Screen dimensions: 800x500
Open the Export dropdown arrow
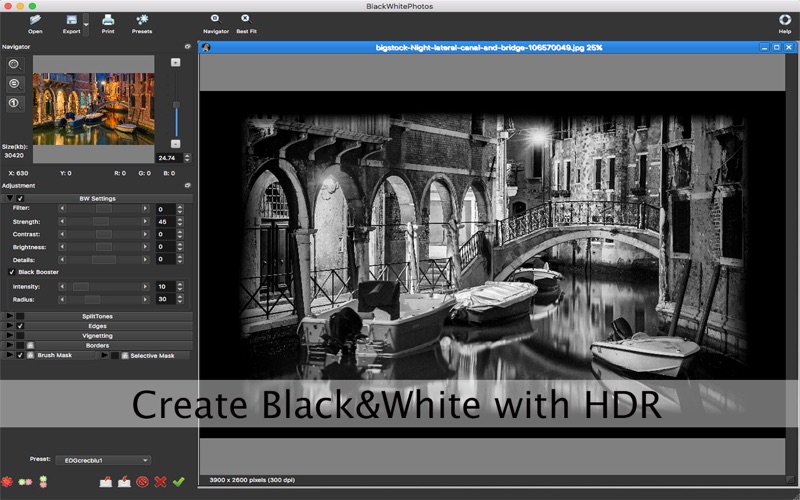(86, 24)
